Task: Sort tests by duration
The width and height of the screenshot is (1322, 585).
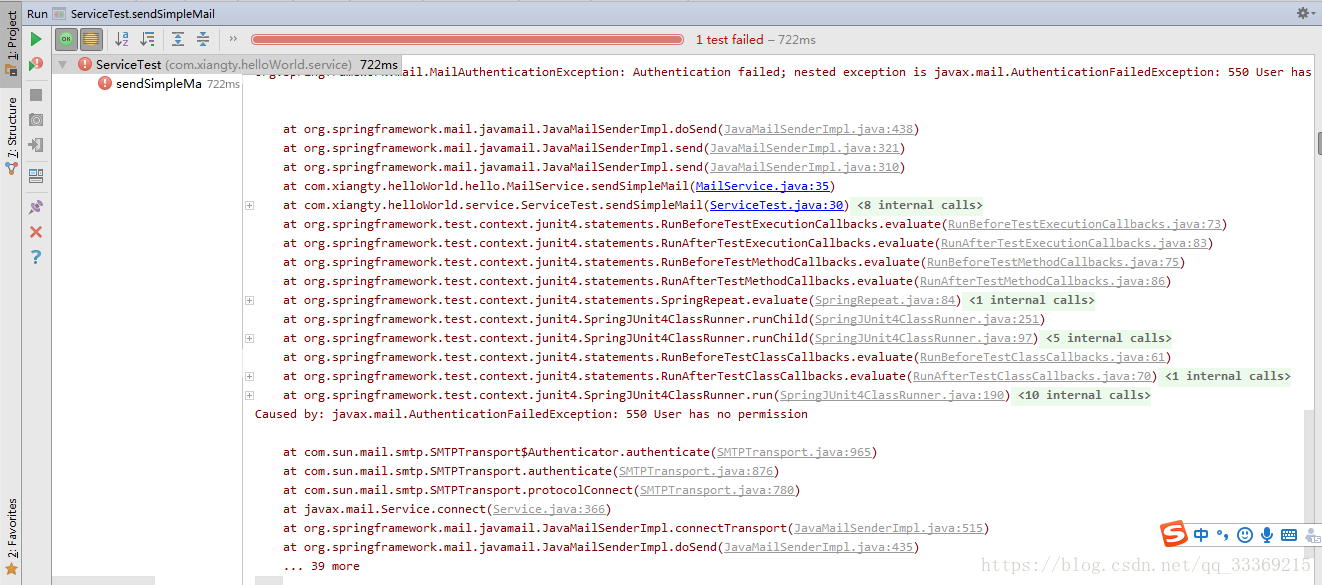Action: click(x=147, y=38)
